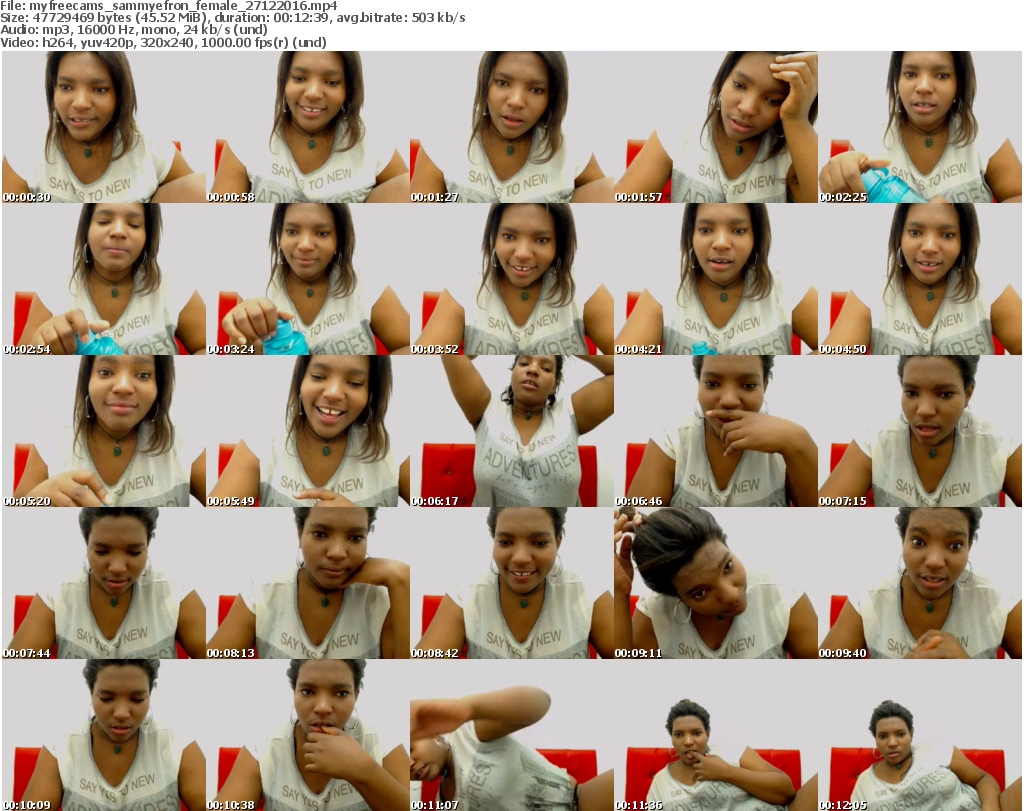1024x811 pixels.
Task: Click the Size and duration info line
Action: 233,18
